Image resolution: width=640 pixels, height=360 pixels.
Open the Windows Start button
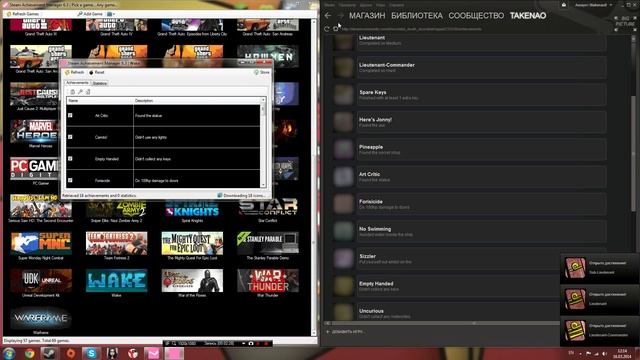pyautogui.click(x=9, y=353)
